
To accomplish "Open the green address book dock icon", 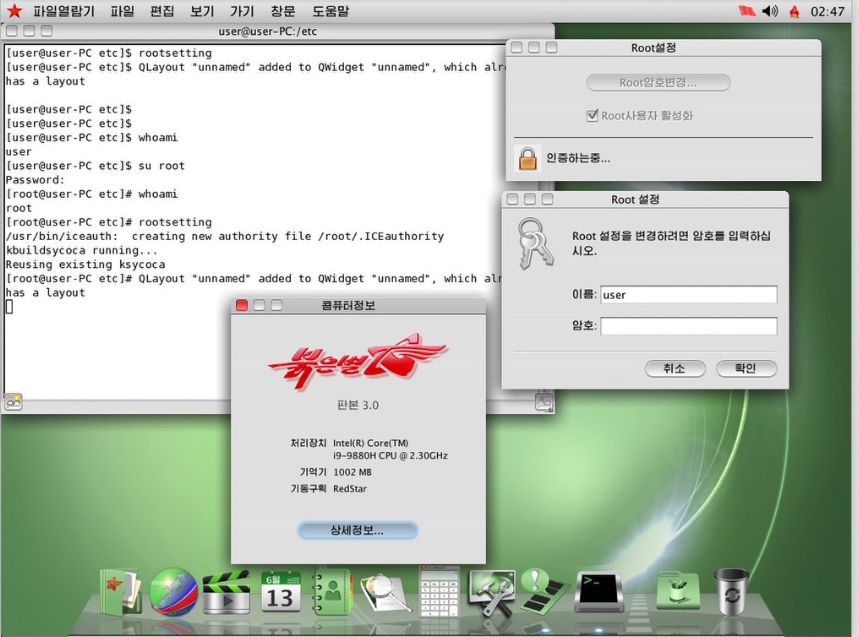I will (x=332, y=592).
